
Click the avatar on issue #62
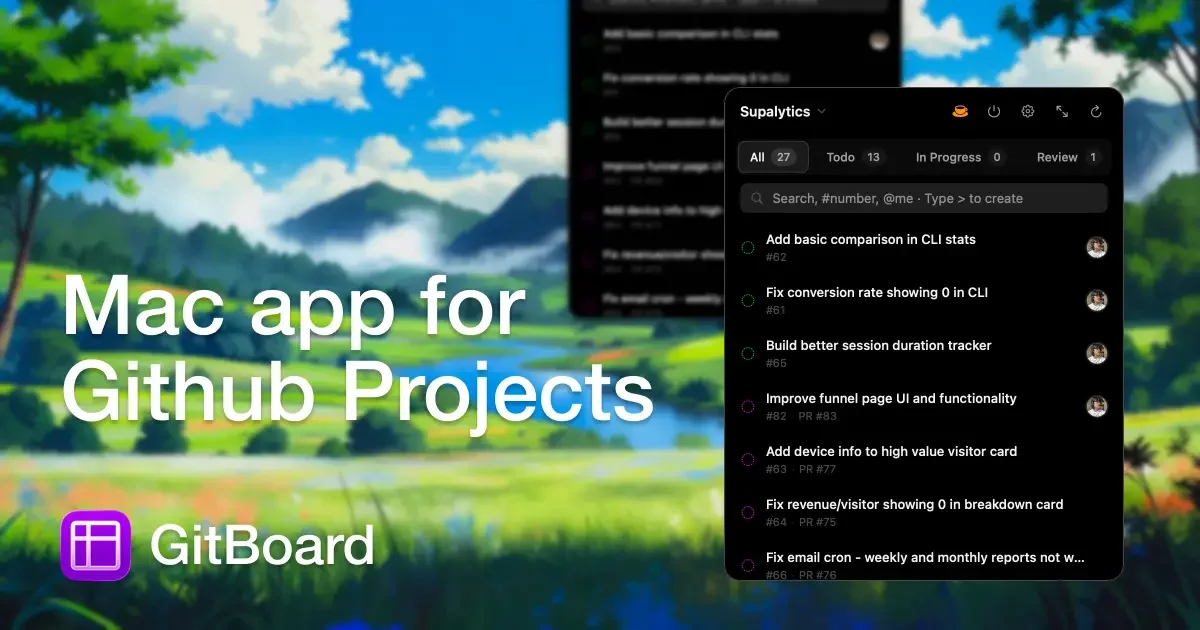click(1097, 247)
